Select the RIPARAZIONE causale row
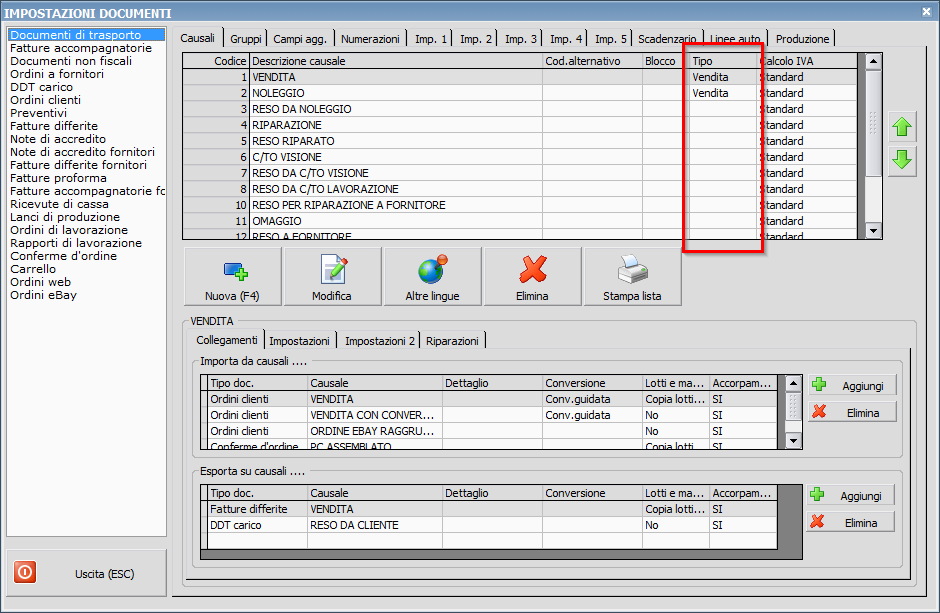The width and height of the screenshot is (940, 613). tap(520, 125)
